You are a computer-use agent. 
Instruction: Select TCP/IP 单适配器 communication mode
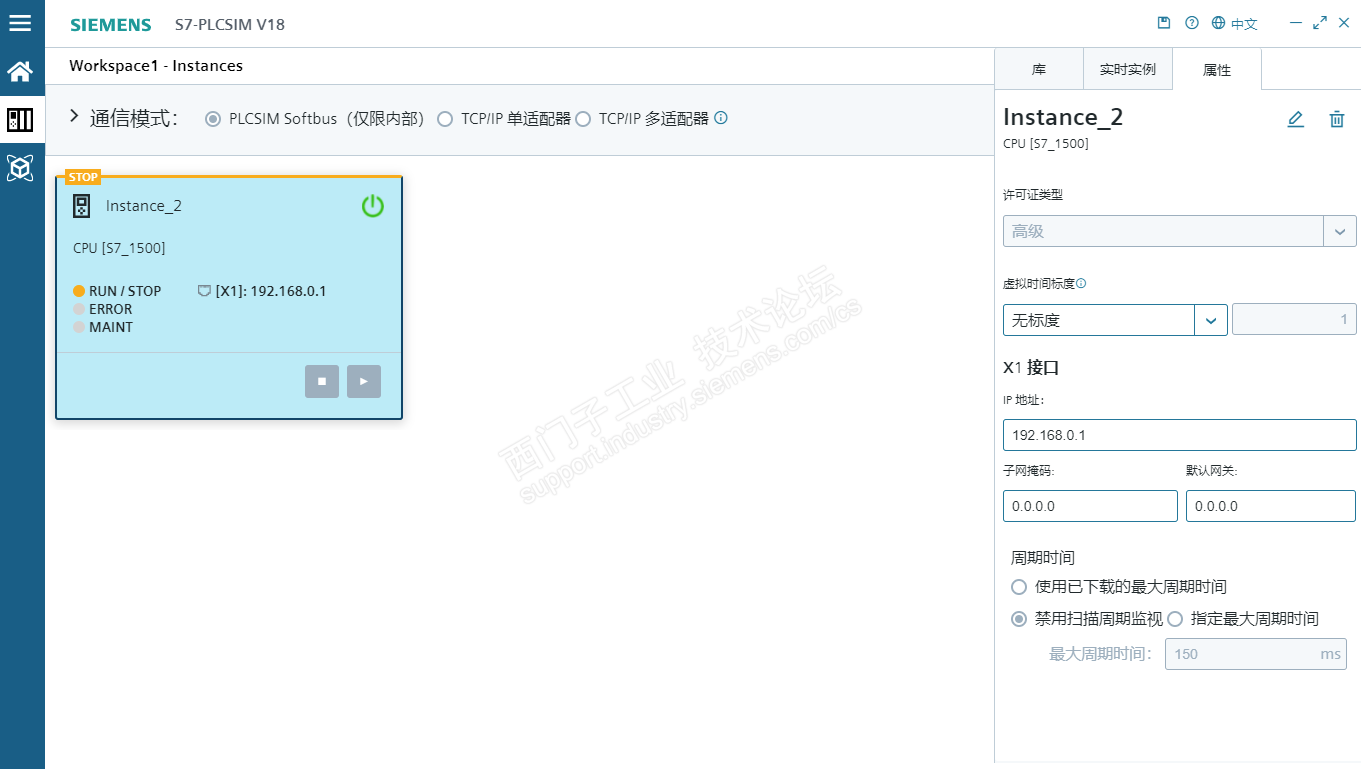coord(445,119)
